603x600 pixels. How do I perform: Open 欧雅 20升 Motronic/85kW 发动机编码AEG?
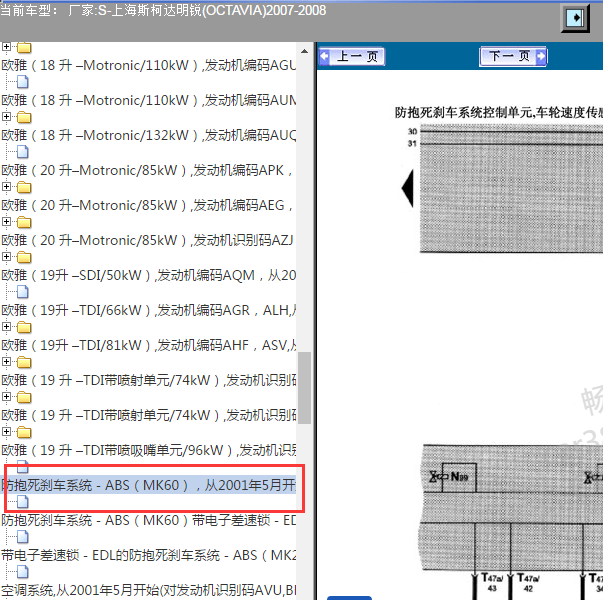coord(148,205)
